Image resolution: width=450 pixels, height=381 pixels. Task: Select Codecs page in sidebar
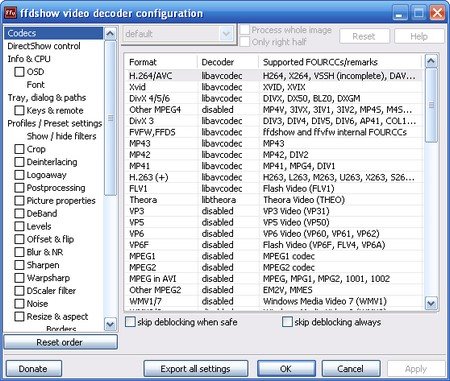53,33
